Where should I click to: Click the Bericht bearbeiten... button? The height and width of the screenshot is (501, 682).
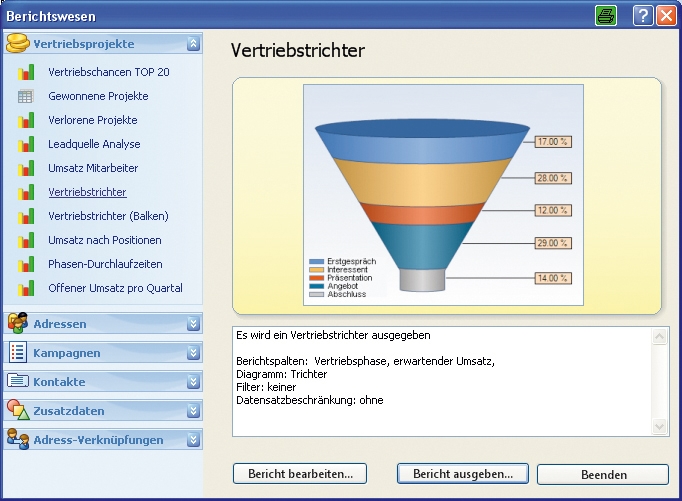(x=300, y=474)
